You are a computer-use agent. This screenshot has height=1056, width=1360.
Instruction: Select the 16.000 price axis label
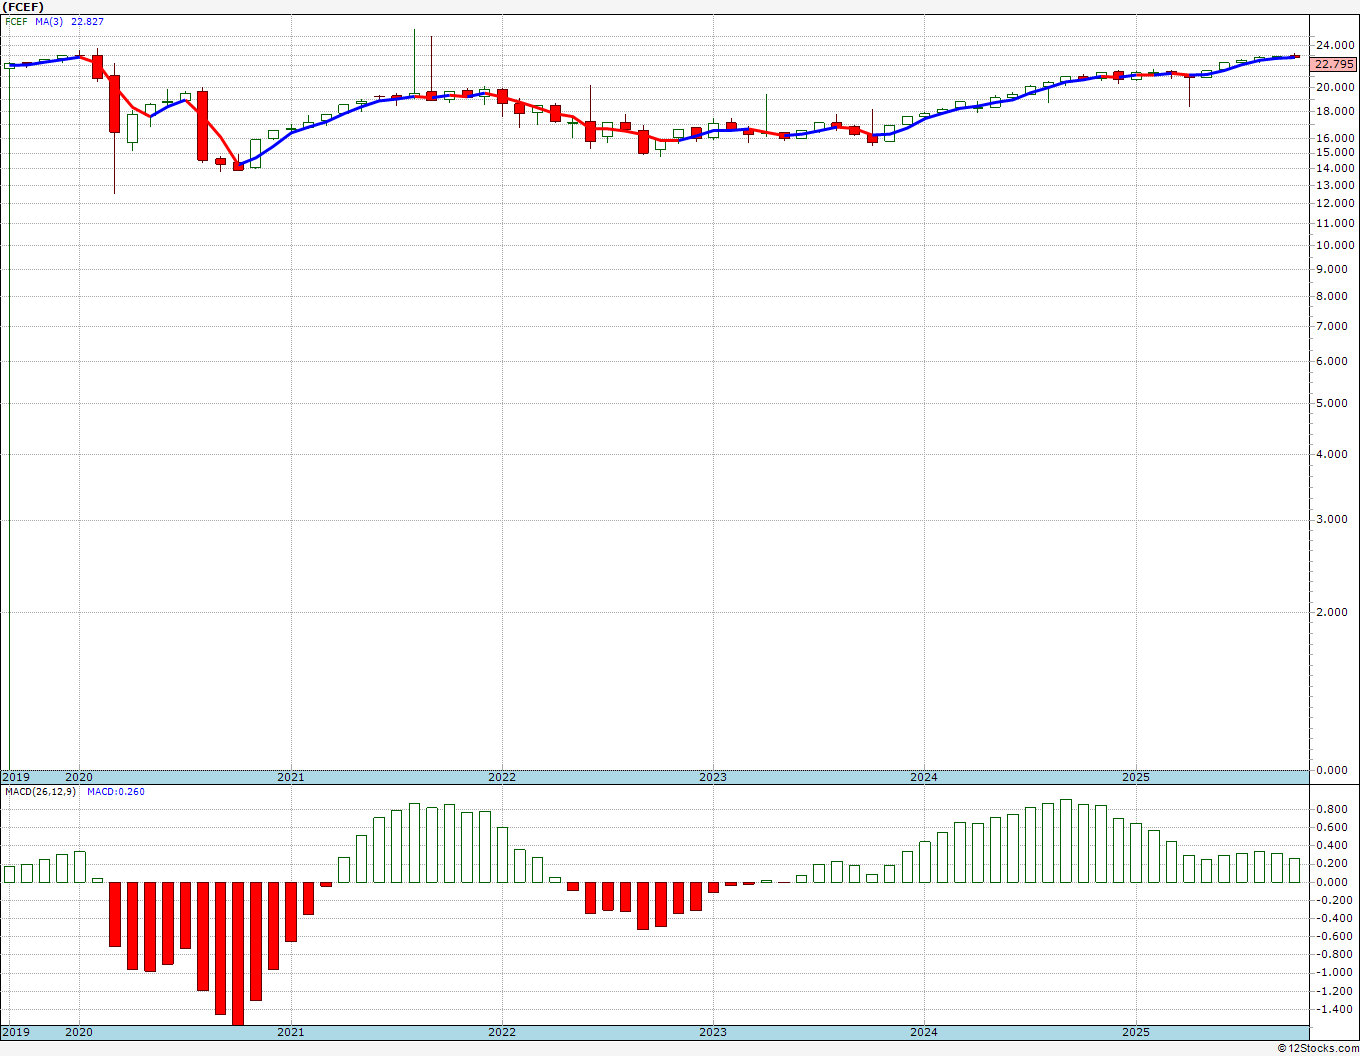point(1336,139)
